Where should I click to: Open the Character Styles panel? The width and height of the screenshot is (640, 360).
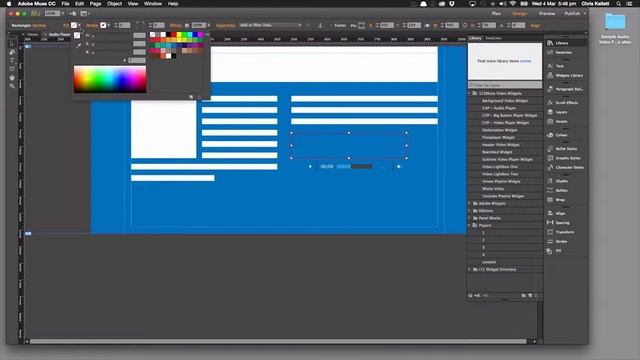point(565,167)
